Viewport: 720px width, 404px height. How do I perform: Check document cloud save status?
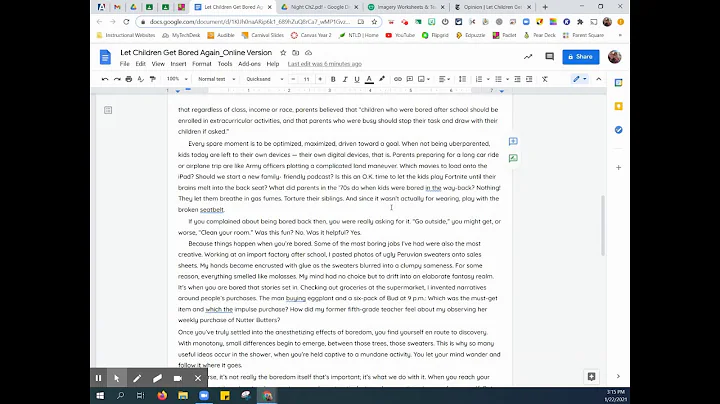pyautogui.click(x=309, y=53)
